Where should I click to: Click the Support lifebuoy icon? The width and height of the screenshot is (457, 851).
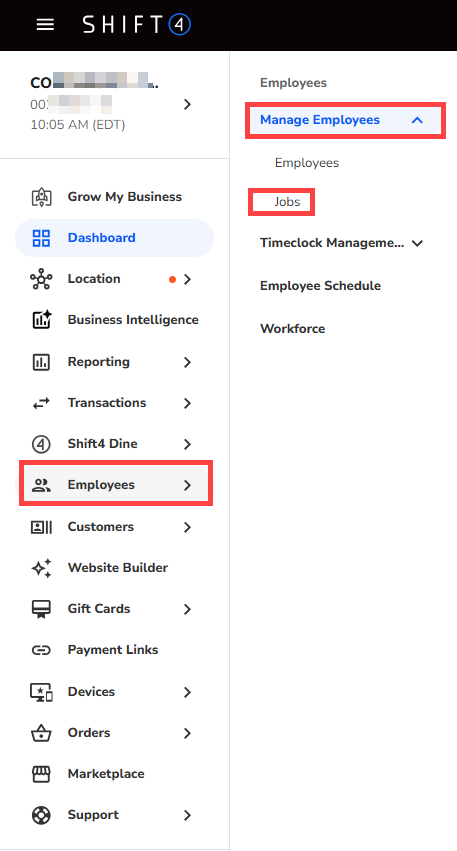tap(41, 815)
